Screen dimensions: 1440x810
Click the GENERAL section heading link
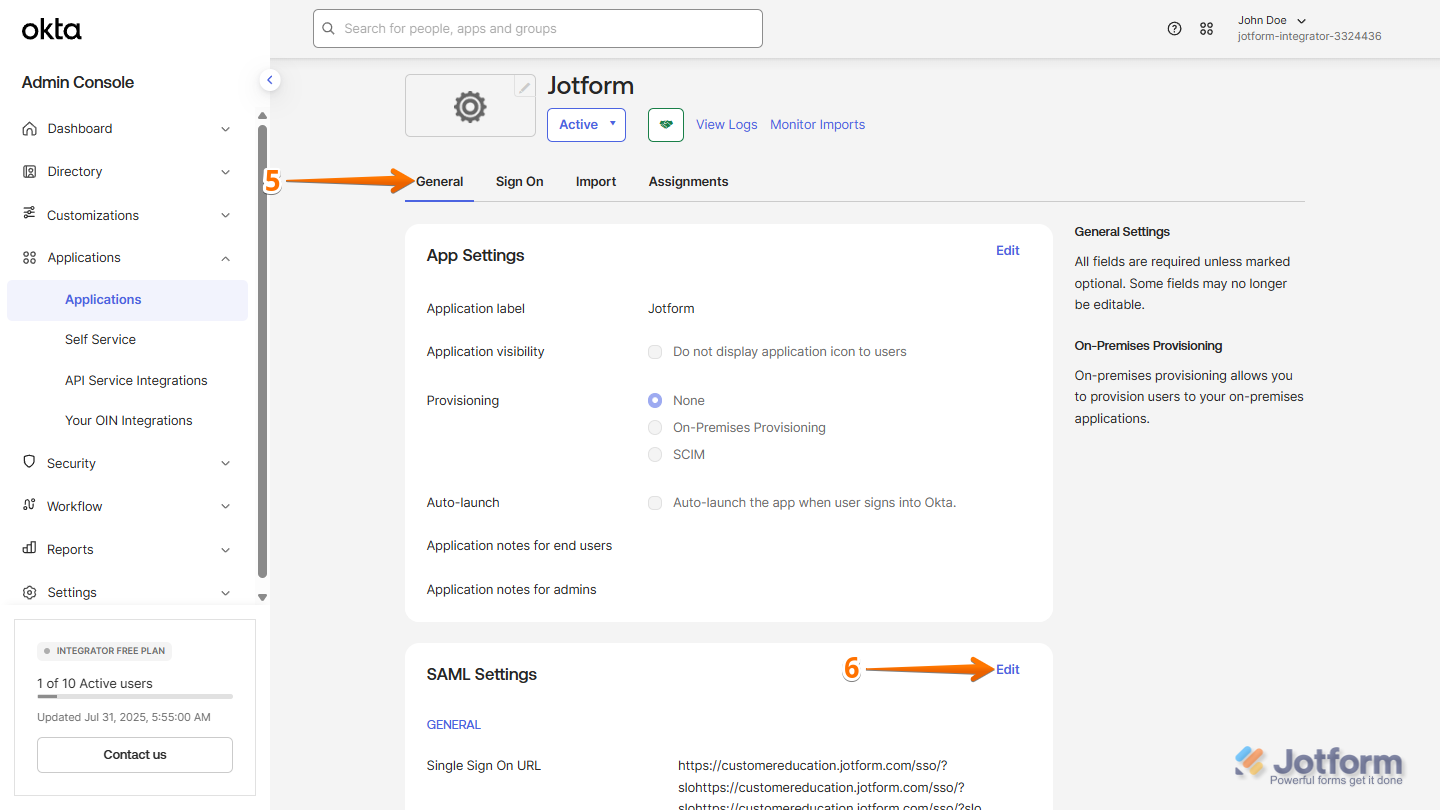tap(454, 724)
